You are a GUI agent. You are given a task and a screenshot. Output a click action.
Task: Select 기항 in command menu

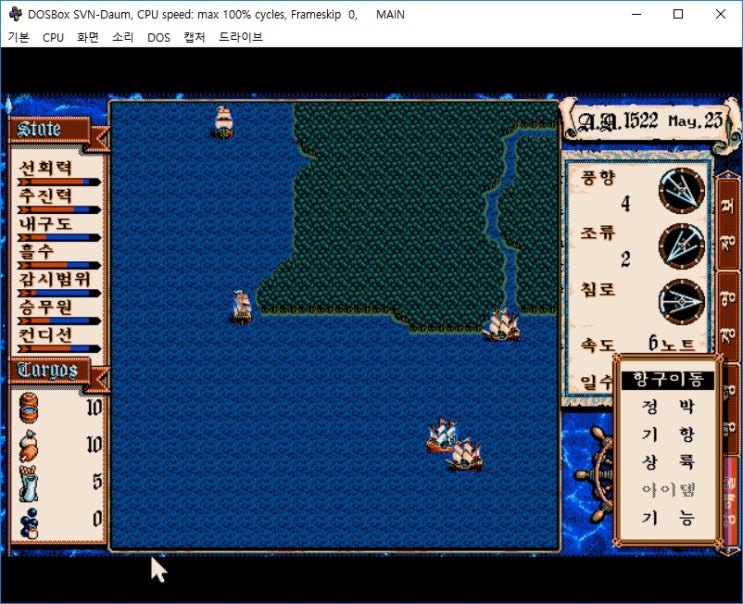[668, 434]
